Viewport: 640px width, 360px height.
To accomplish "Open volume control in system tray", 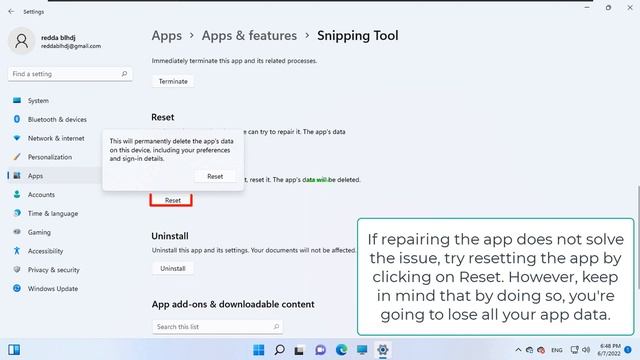I will click(x=586, y=350).
